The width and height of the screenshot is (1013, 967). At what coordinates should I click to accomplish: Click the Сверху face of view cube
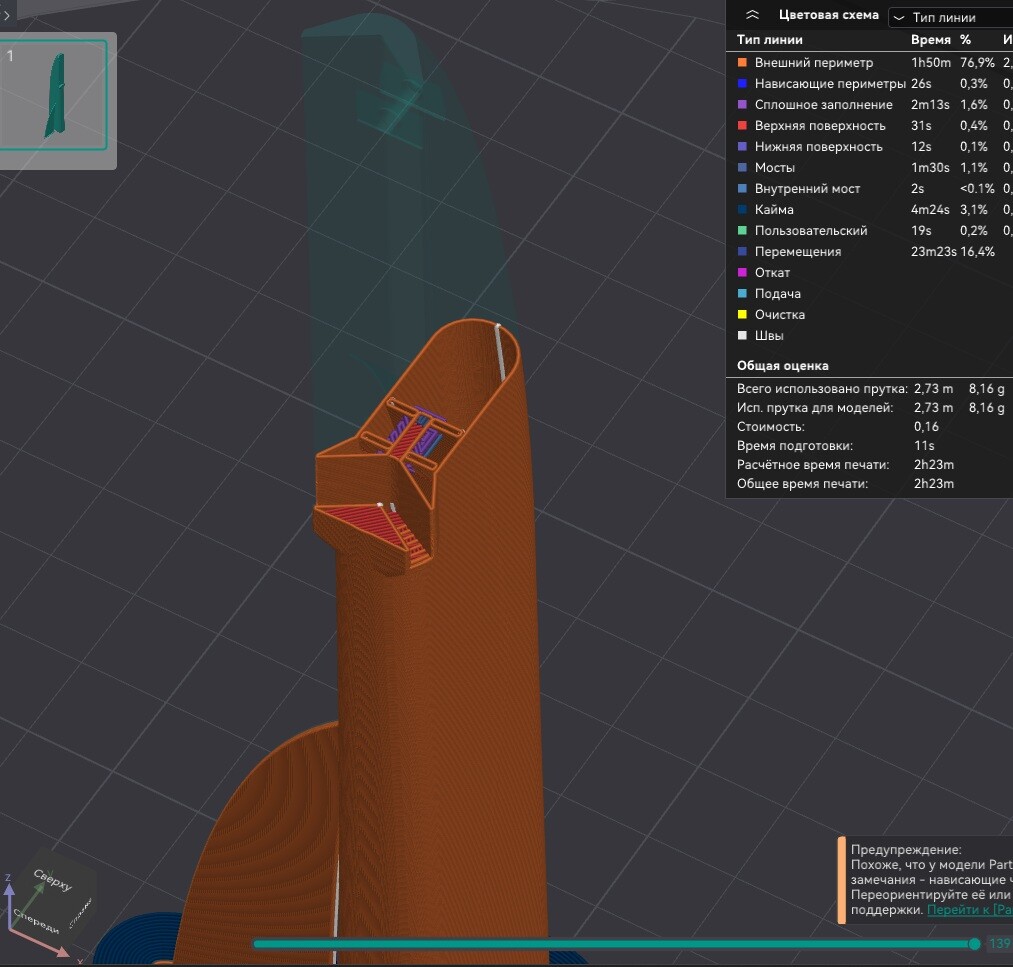point(53,880)
